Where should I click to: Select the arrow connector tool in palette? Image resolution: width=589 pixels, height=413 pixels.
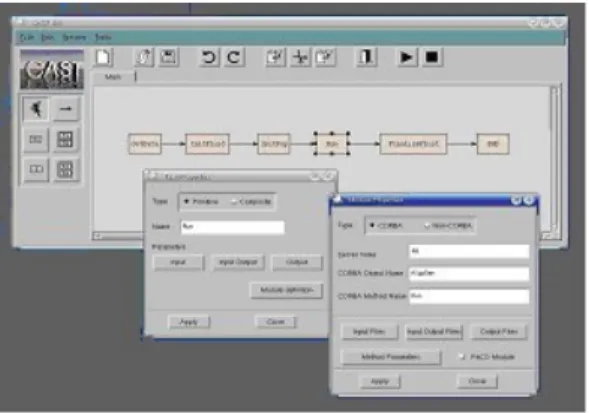(66, 109)
